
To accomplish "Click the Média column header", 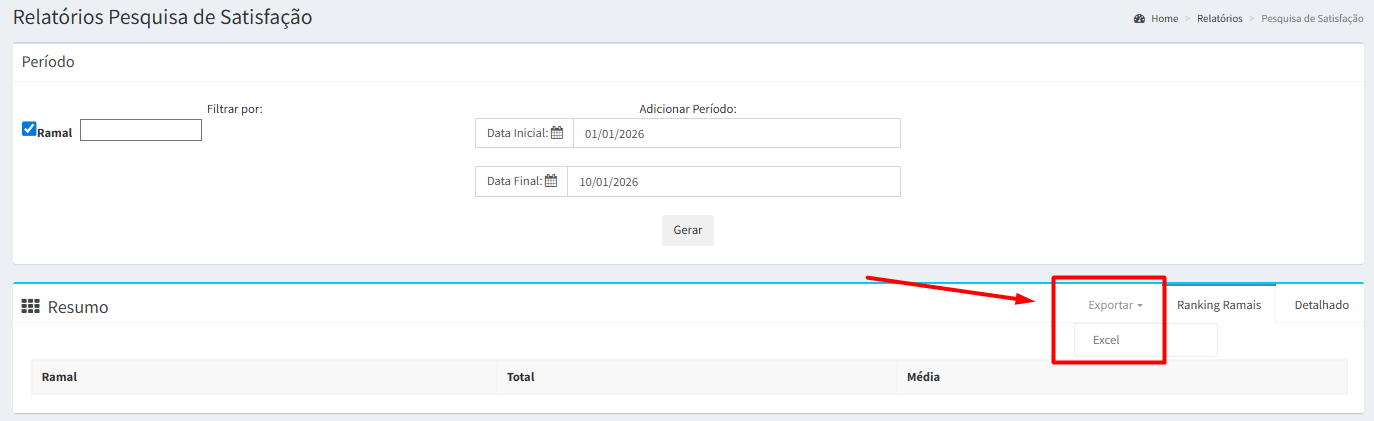I will (x=923, y=377).
